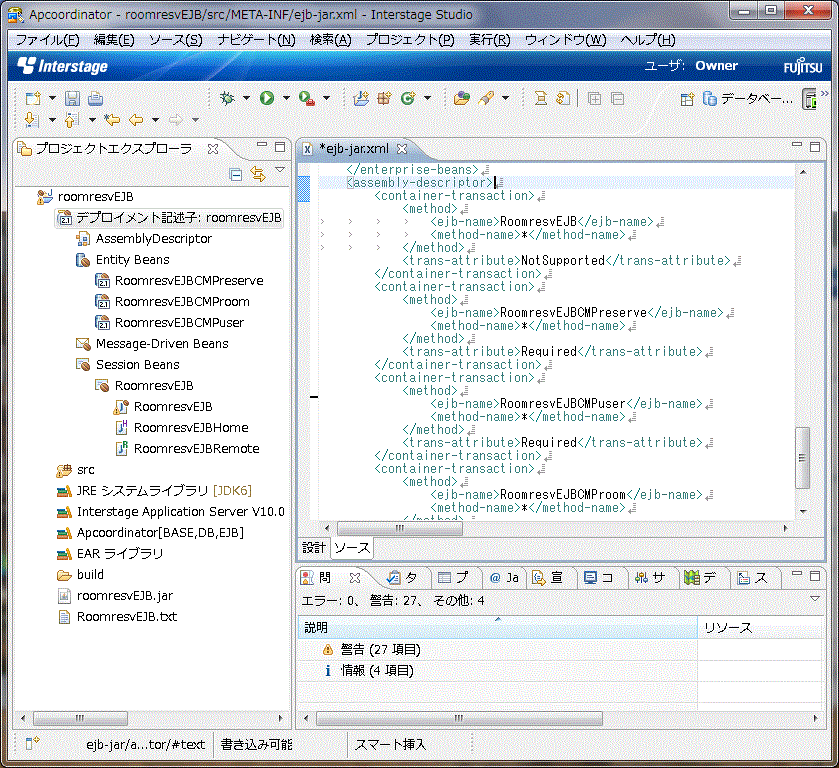This screenshot has height=768, width=839.
Task: Open the Back history dropdown arrow
Action: click(x=155, y=120)
